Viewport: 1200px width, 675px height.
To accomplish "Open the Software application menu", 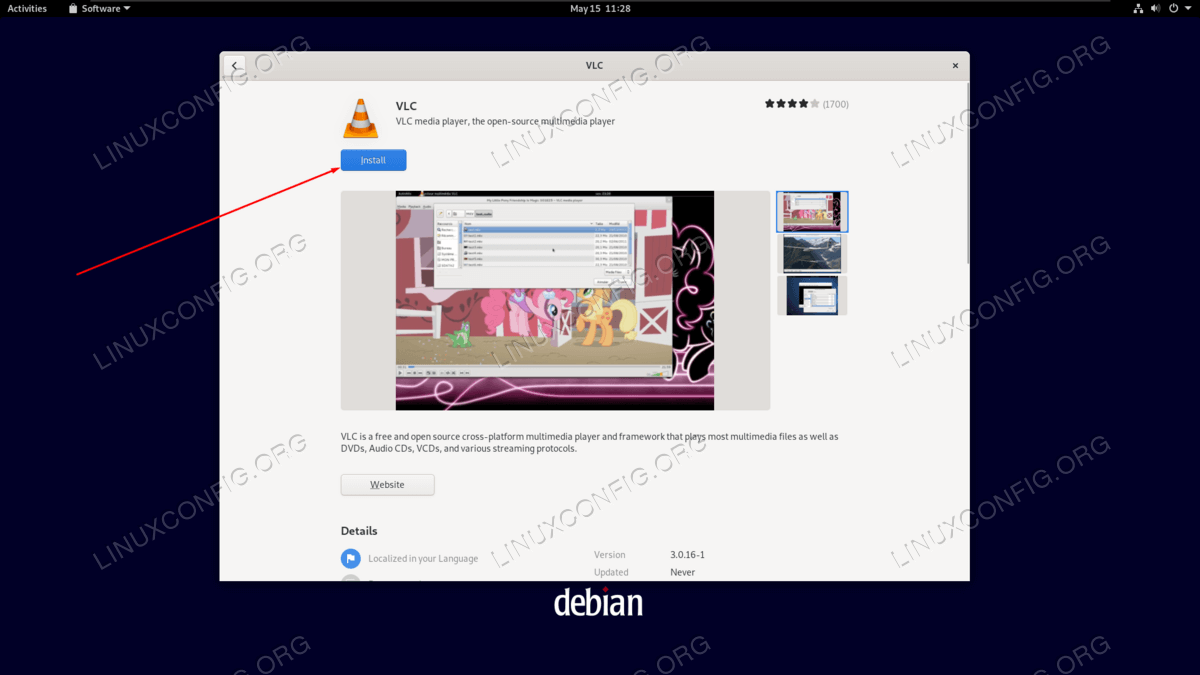I will click(99, 8).
